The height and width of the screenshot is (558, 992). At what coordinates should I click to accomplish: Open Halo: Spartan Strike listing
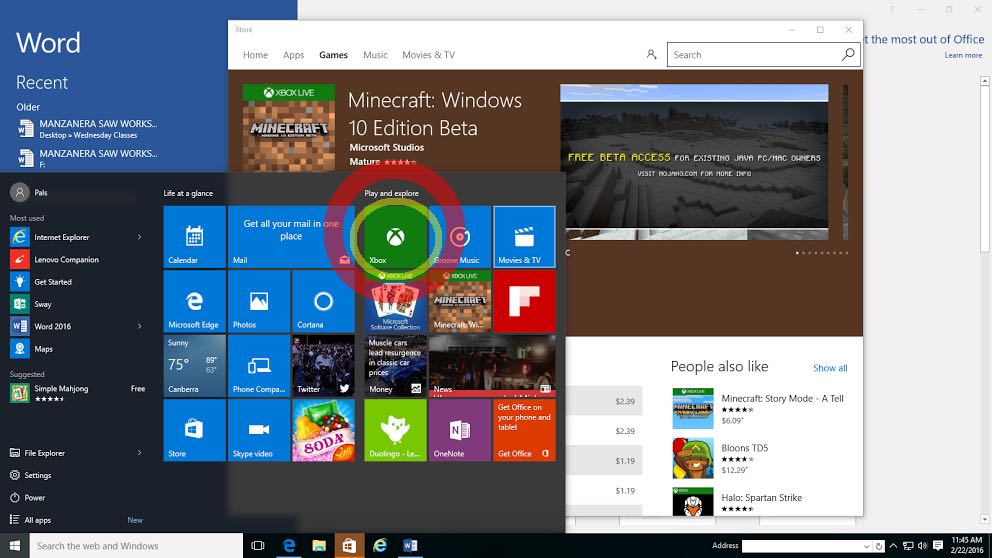point(759,502)
